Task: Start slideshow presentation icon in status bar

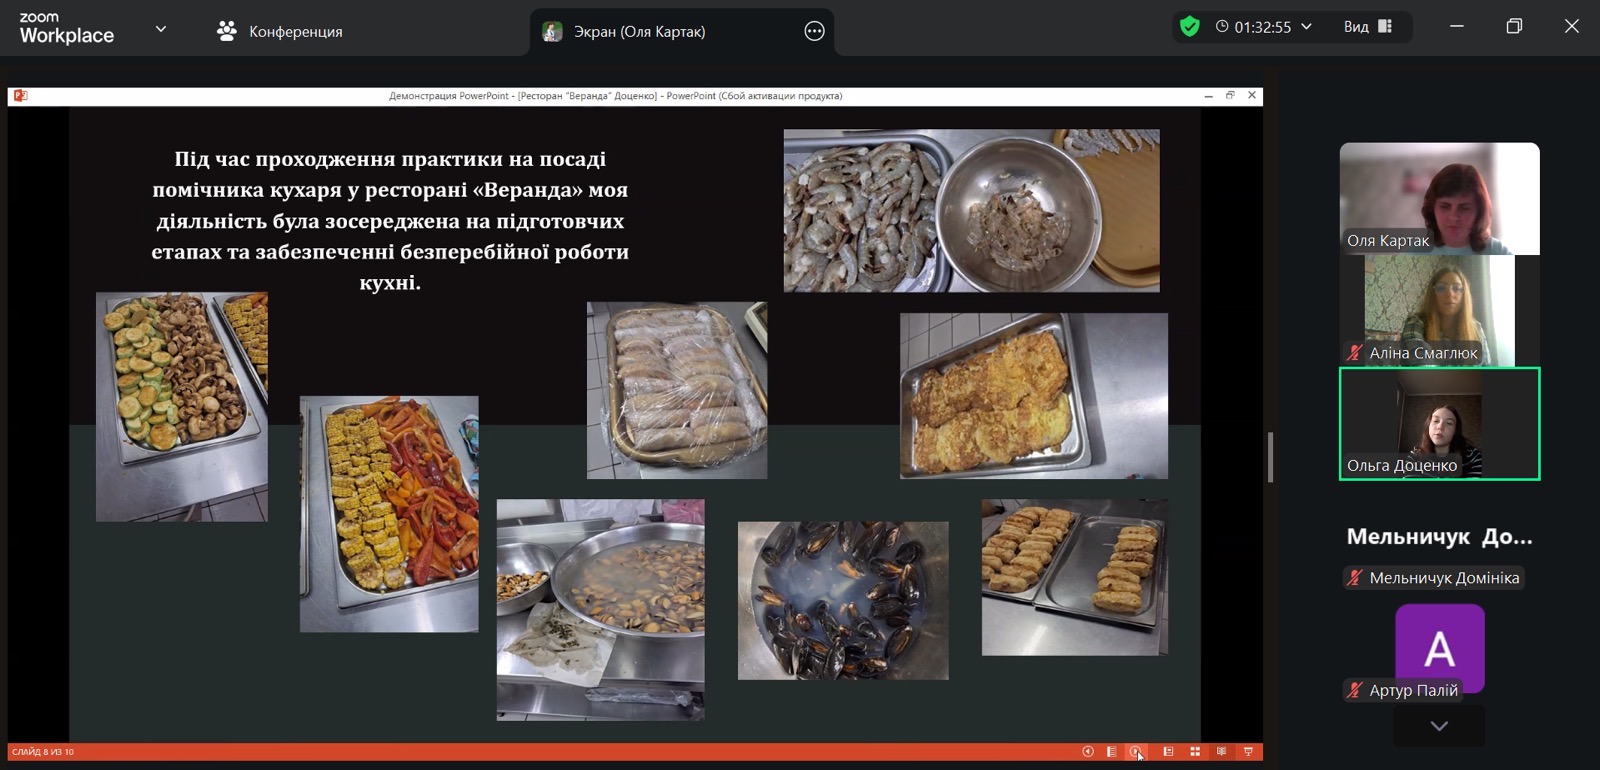Action: 1248,752
